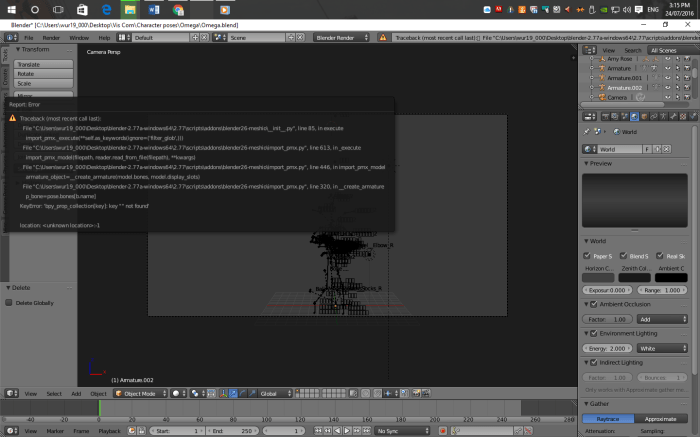Click the Camera object icon in the outliner
The height and width of the screenshot is (437, 700).
601,97
